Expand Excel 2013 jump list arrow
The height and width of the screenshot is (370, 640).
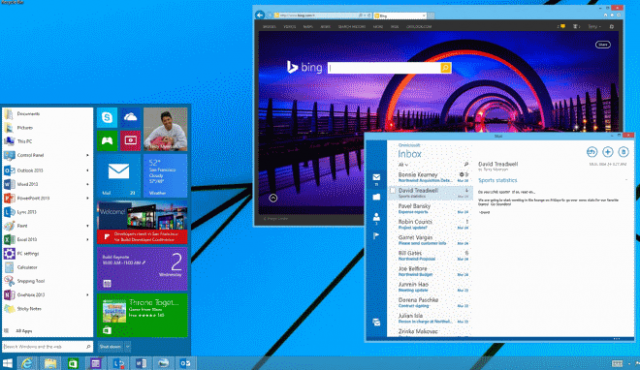click(87, 239)
